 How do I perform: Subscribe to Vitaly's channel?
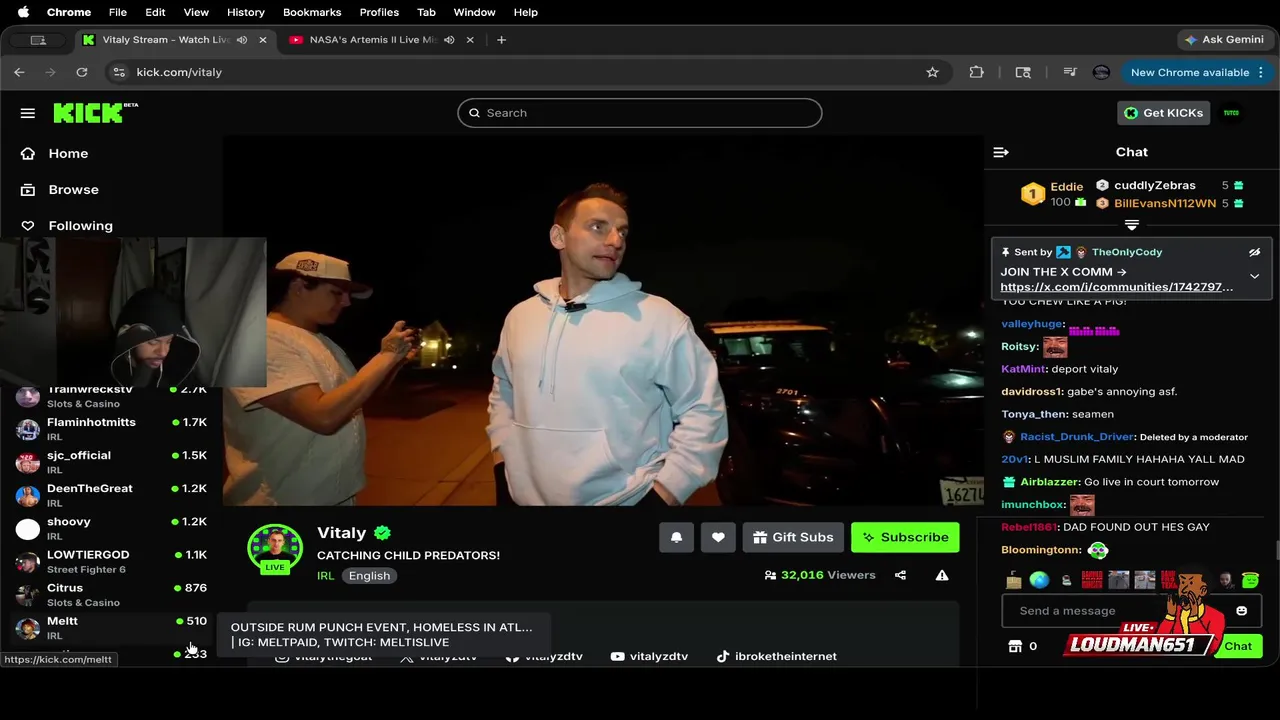coord(905,537)
